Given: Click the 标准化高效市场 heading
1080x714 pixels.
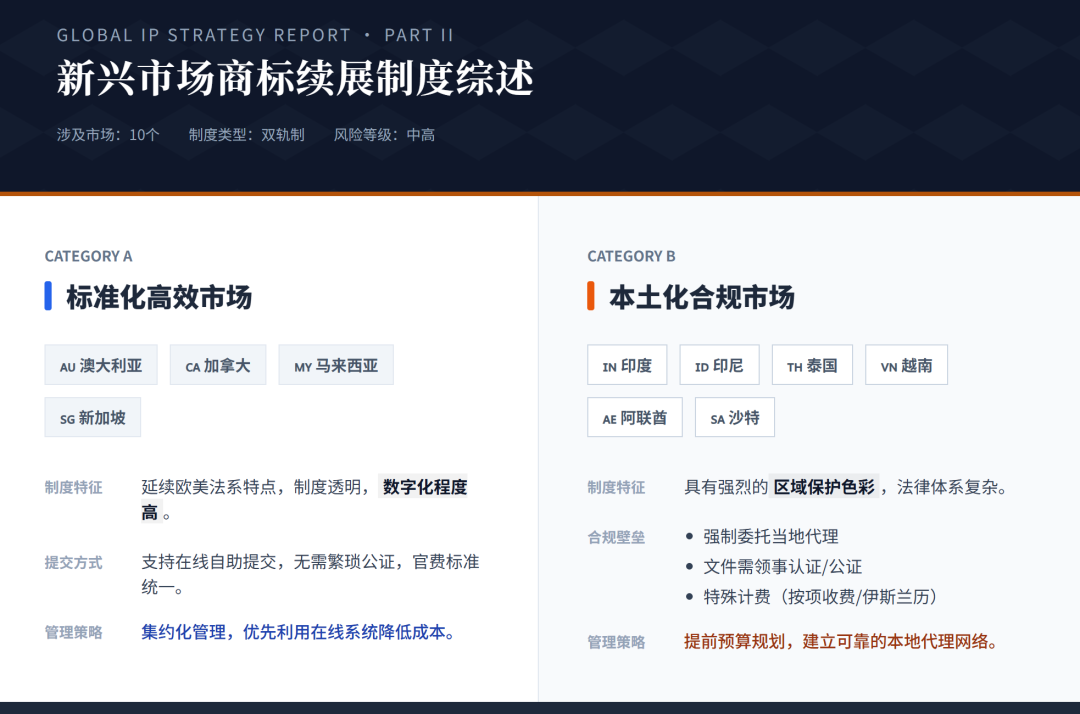Looking at the screenshot, I should point(159,297).
